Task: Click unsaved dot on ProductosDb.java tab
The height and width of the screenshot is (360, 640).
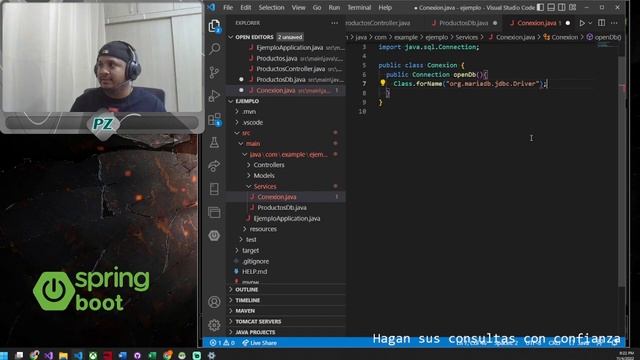Action: tap(495, 23)
